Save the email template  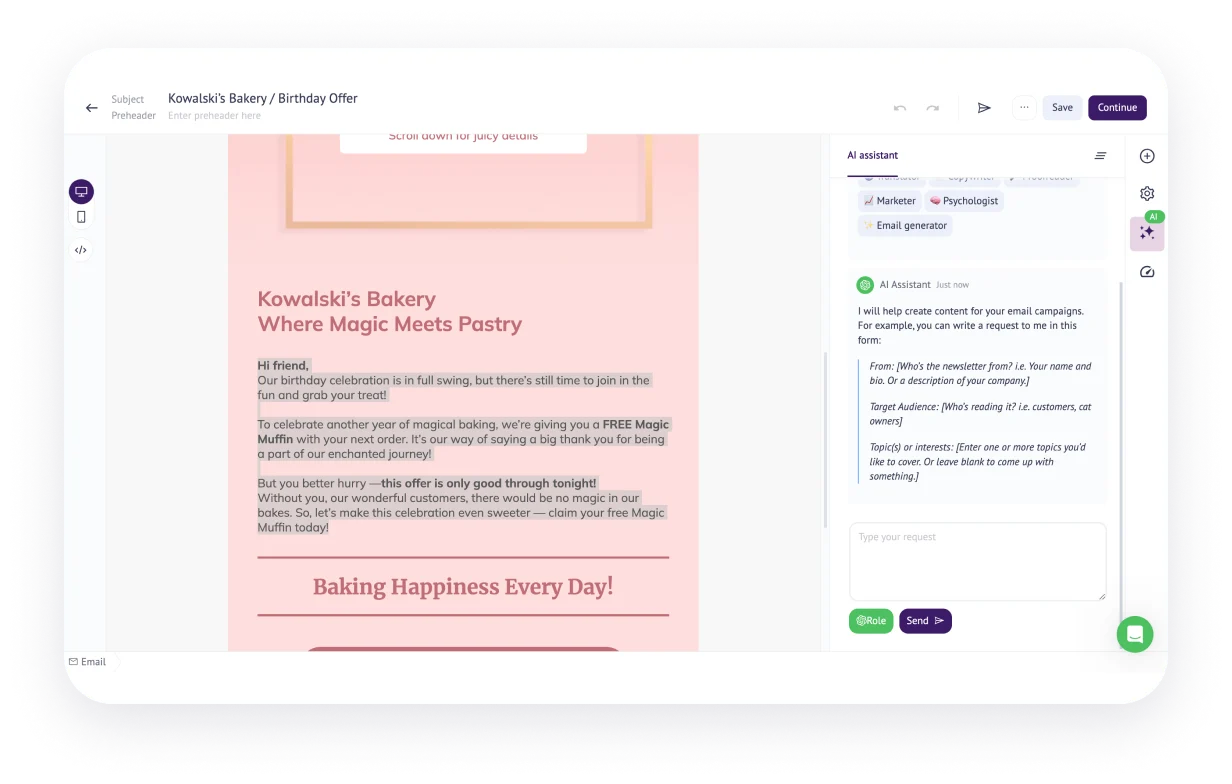1062,108
